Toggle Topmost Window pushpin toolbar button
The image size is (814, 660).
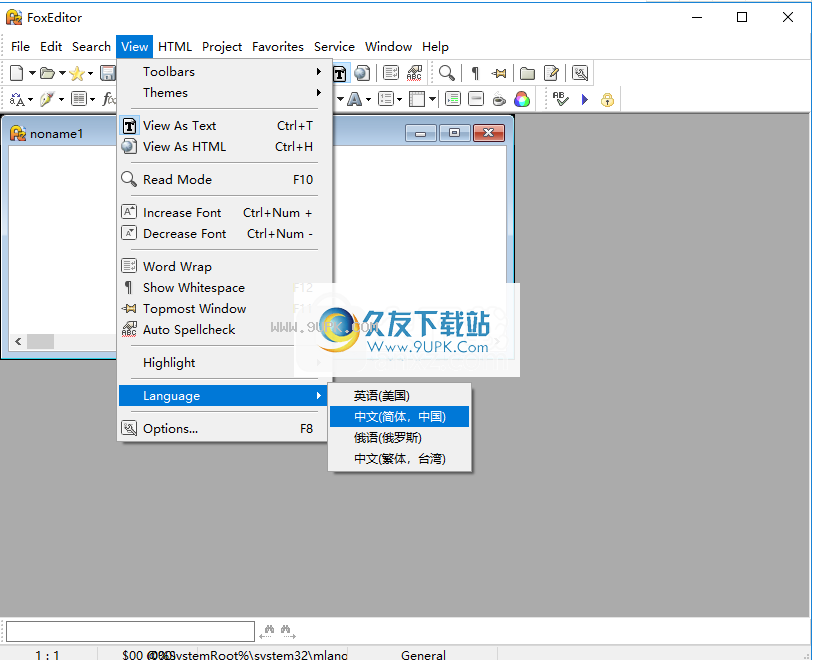[x=499, y=73]
